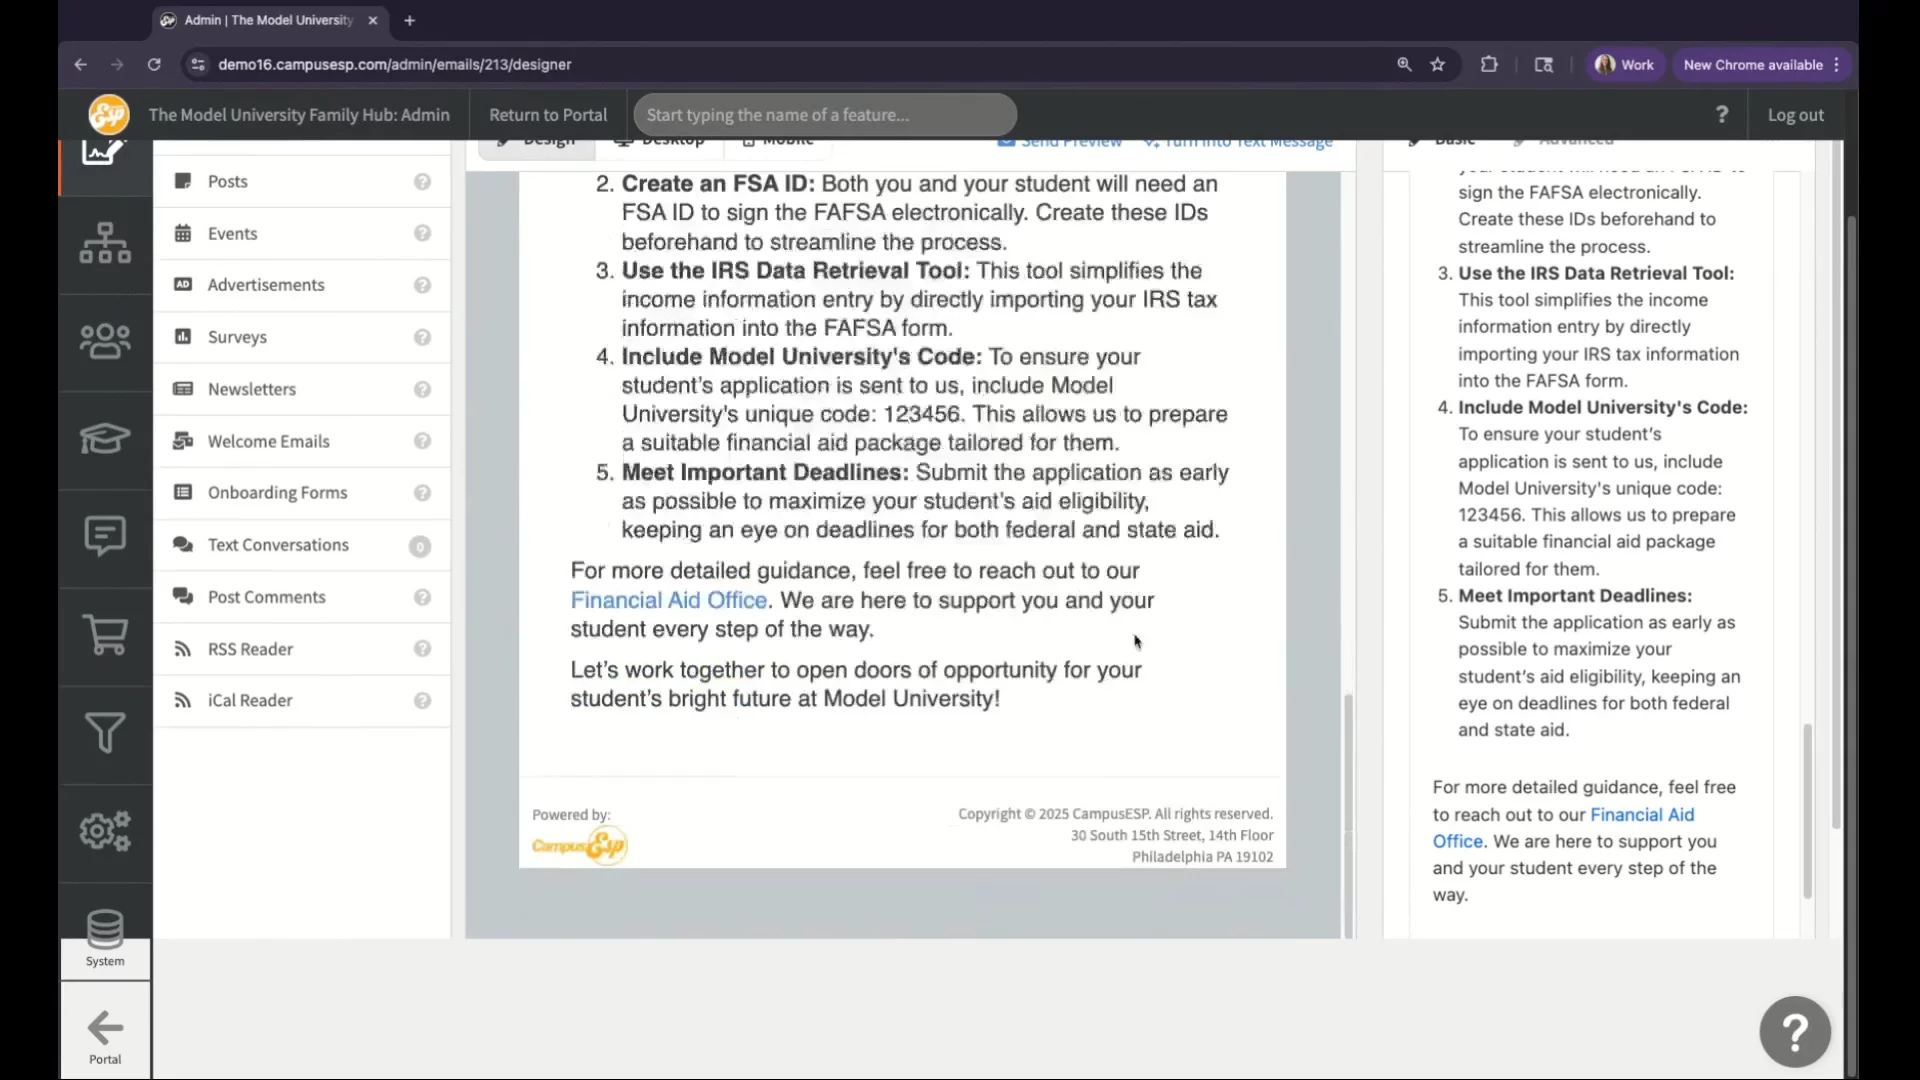Bookmark this page with the star icon
Viewport: 1920px width, 1080px height.
coord(1438,65)
